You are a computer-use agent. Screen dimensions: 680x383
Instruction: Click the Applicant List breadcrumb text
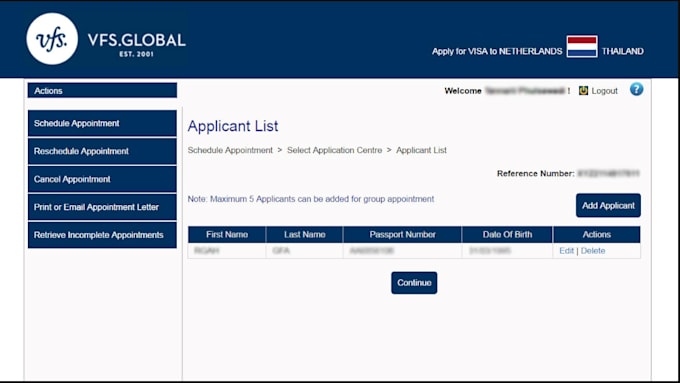pyautogui.click(x=421, y=150)
